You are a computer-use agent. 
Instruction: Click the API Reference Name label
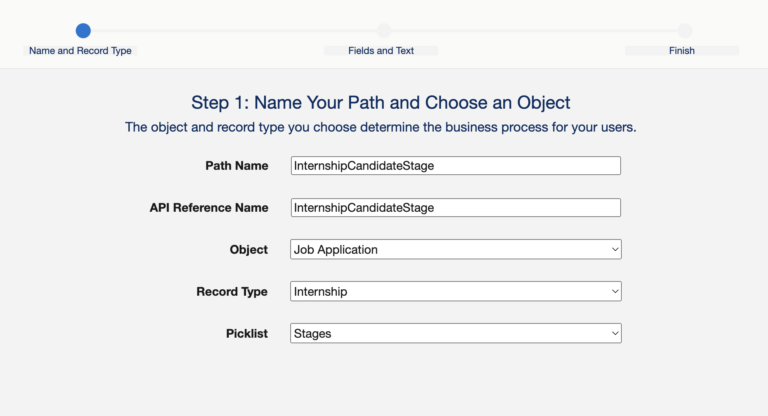click(209, 208)
